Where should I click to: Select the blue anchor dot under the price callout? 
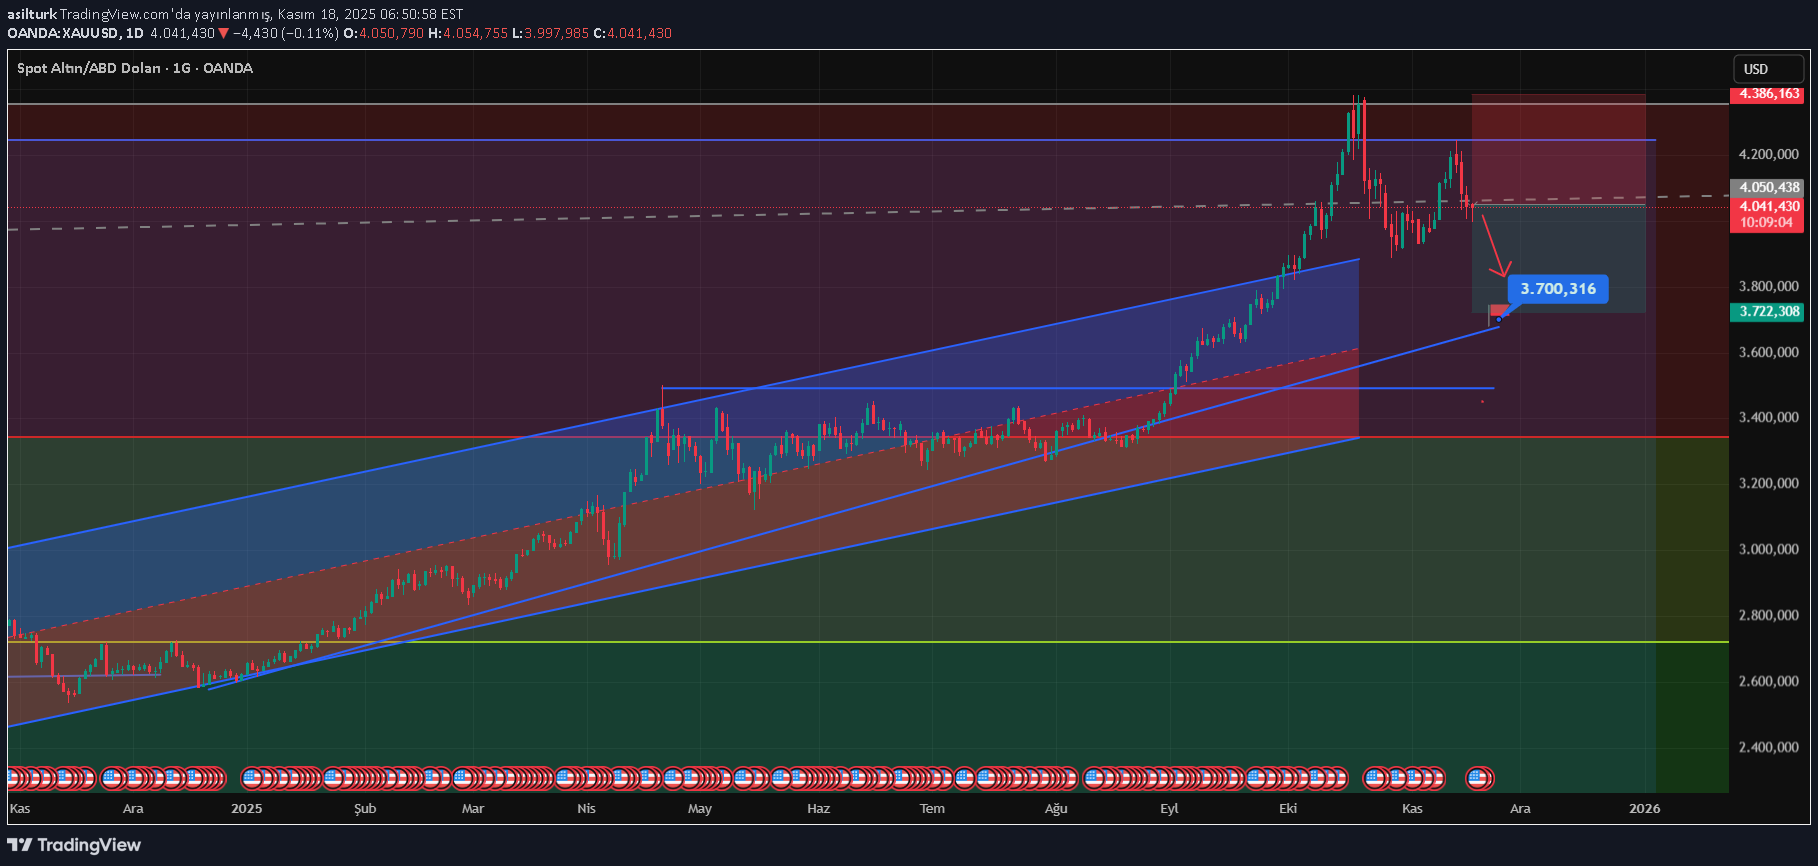pos(1498,320)
